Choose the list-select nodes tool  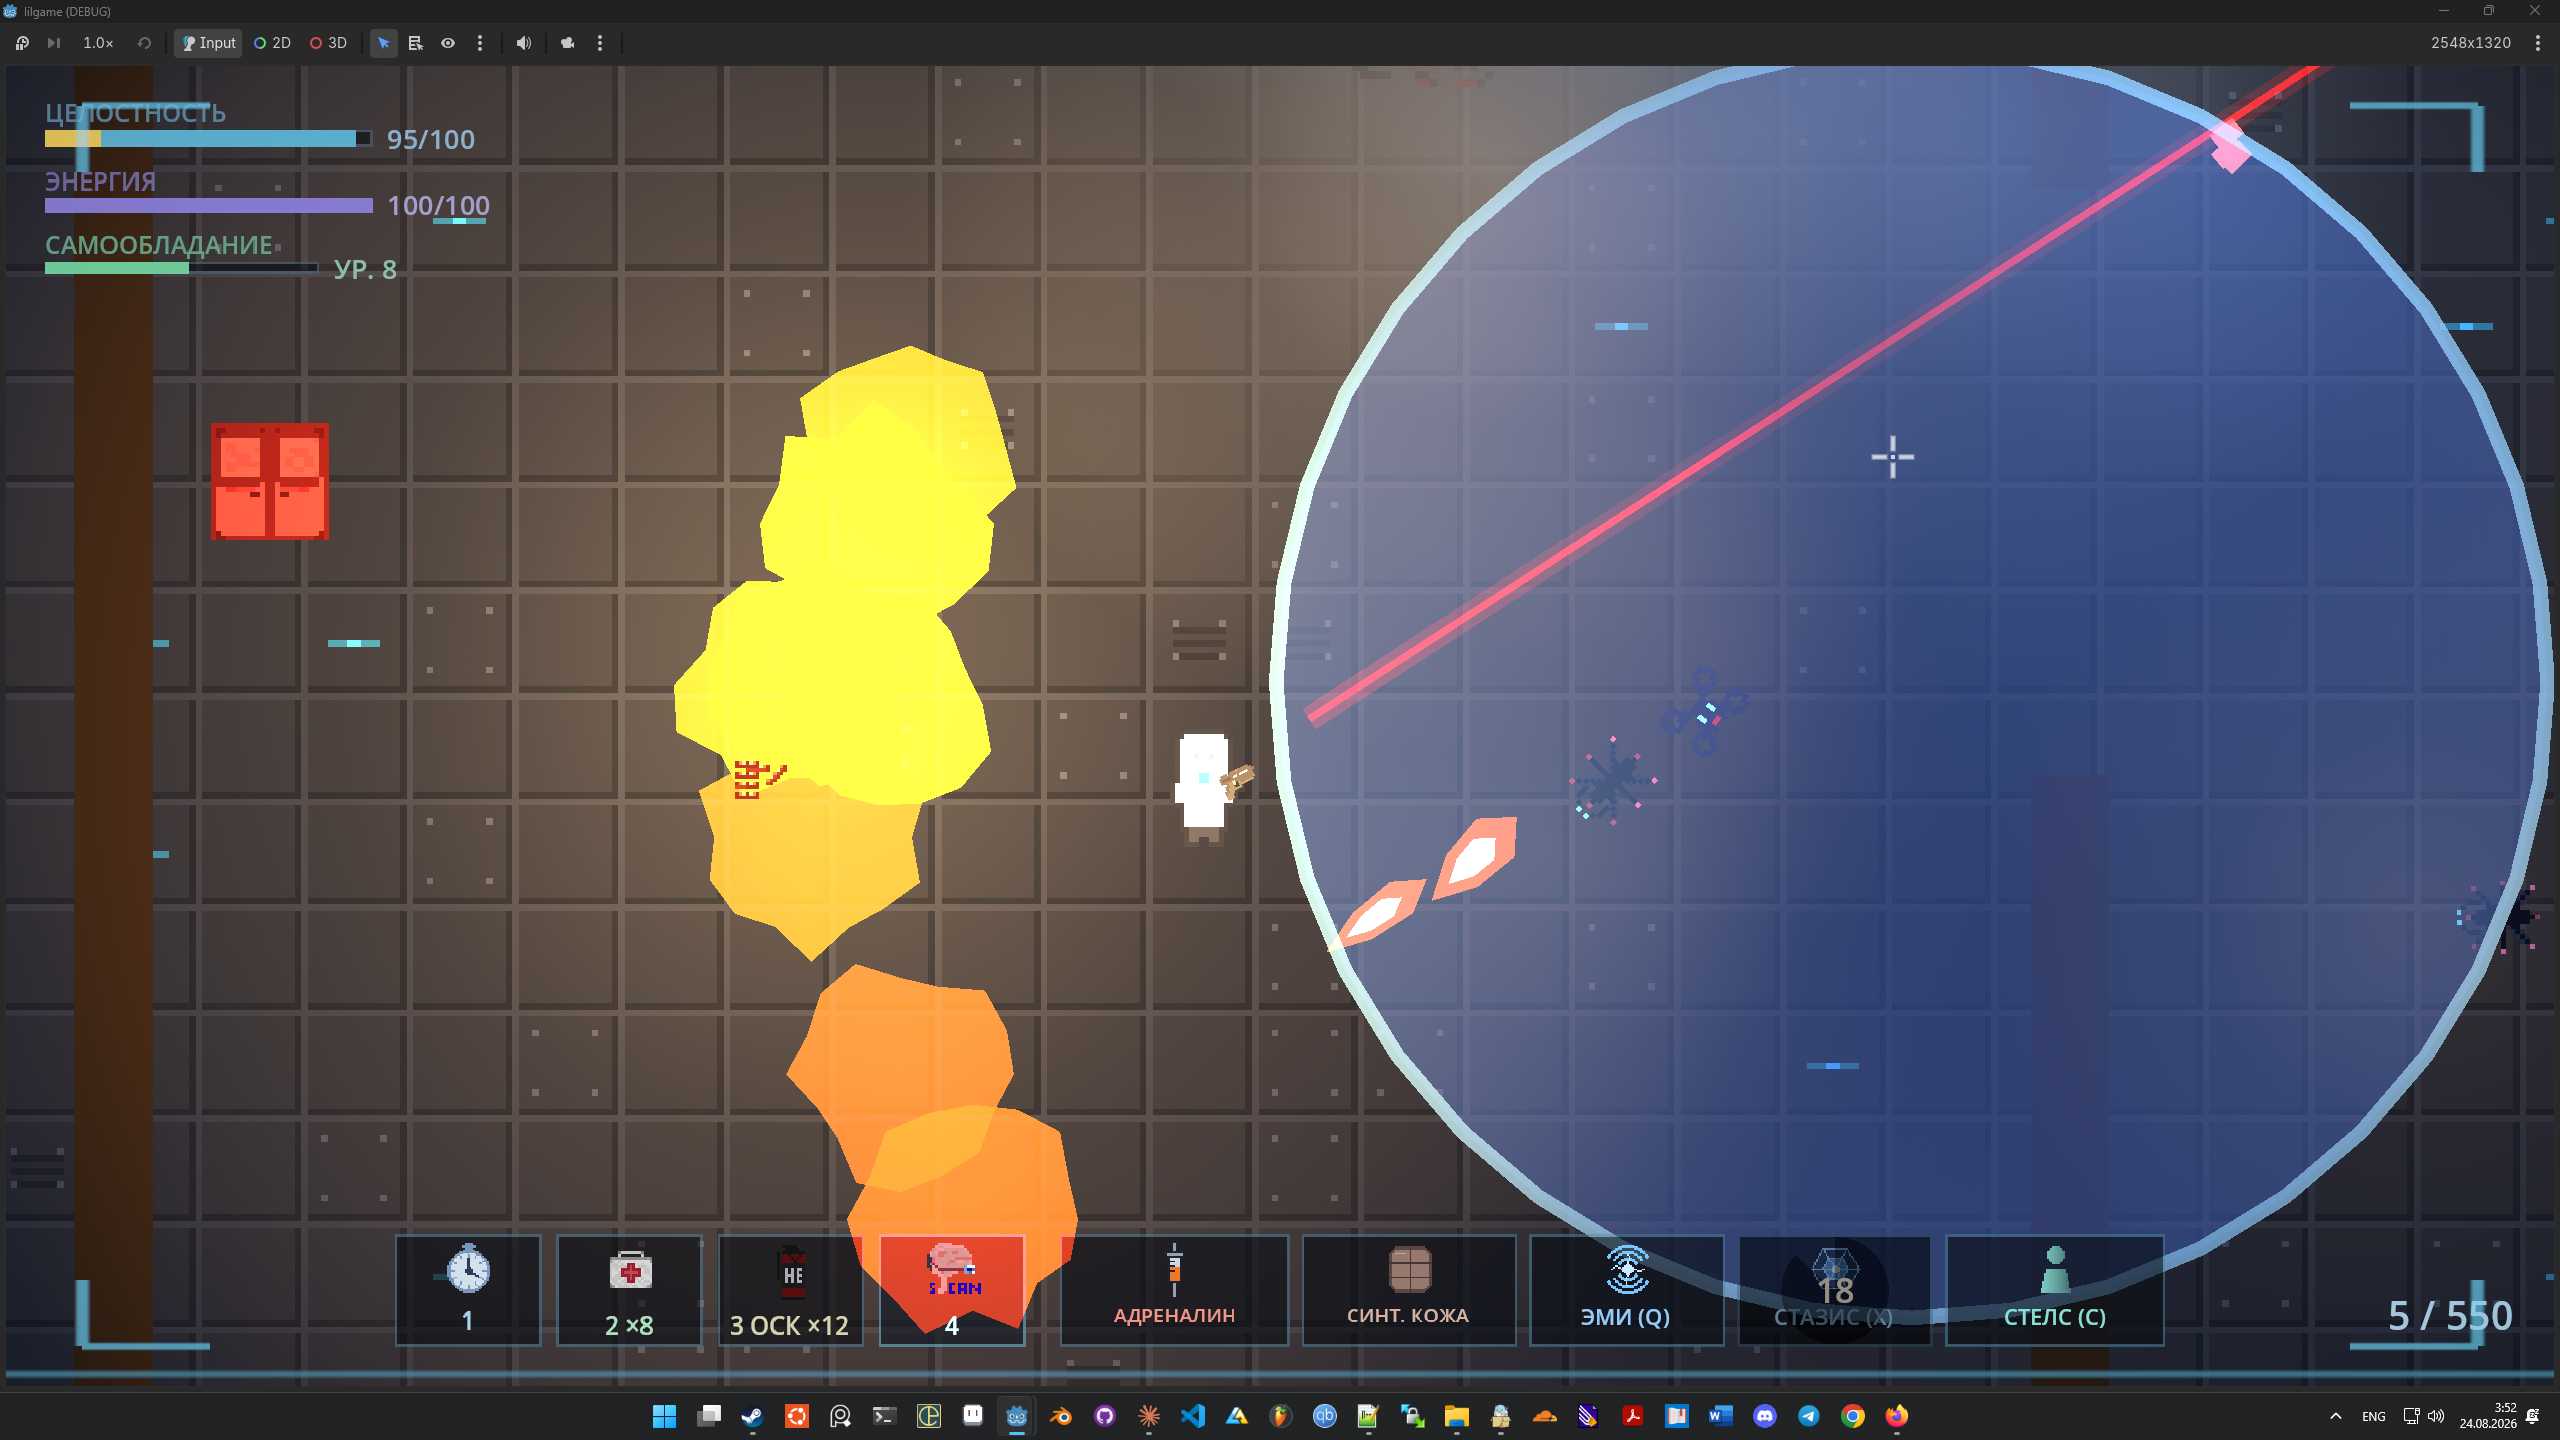tap(415, 43)
